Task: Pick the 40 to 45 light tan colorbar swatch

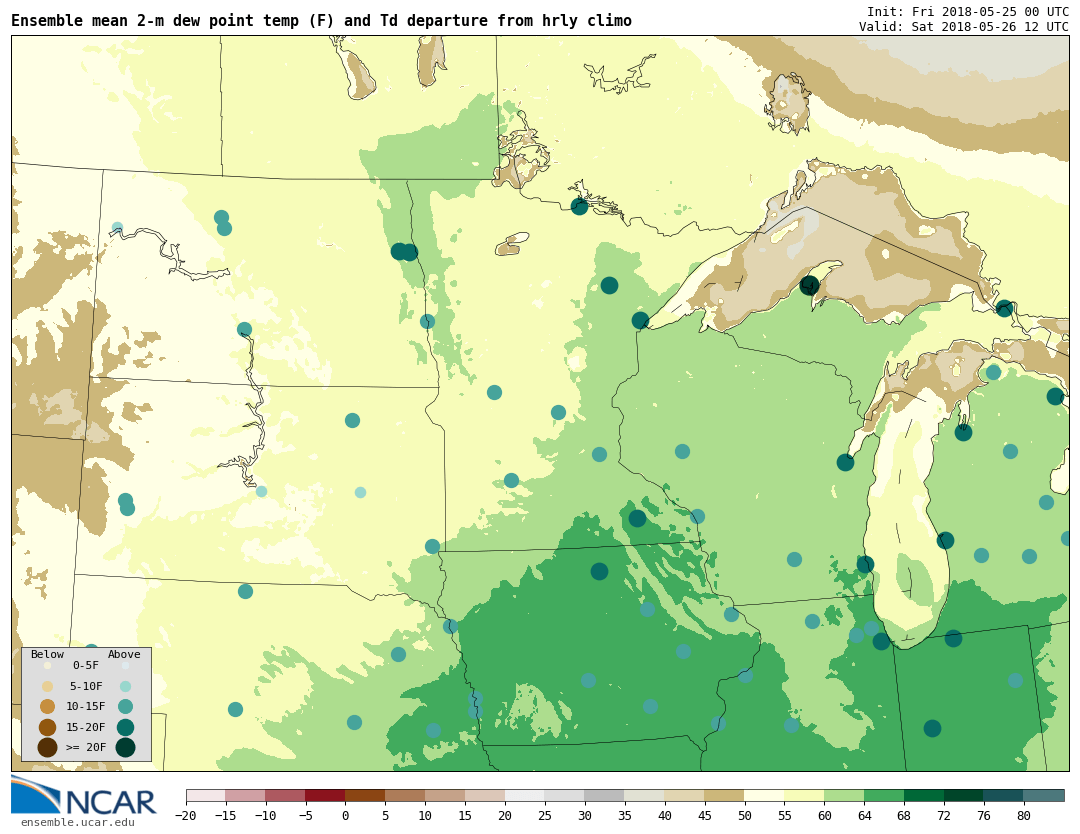Action: point(685,796)
